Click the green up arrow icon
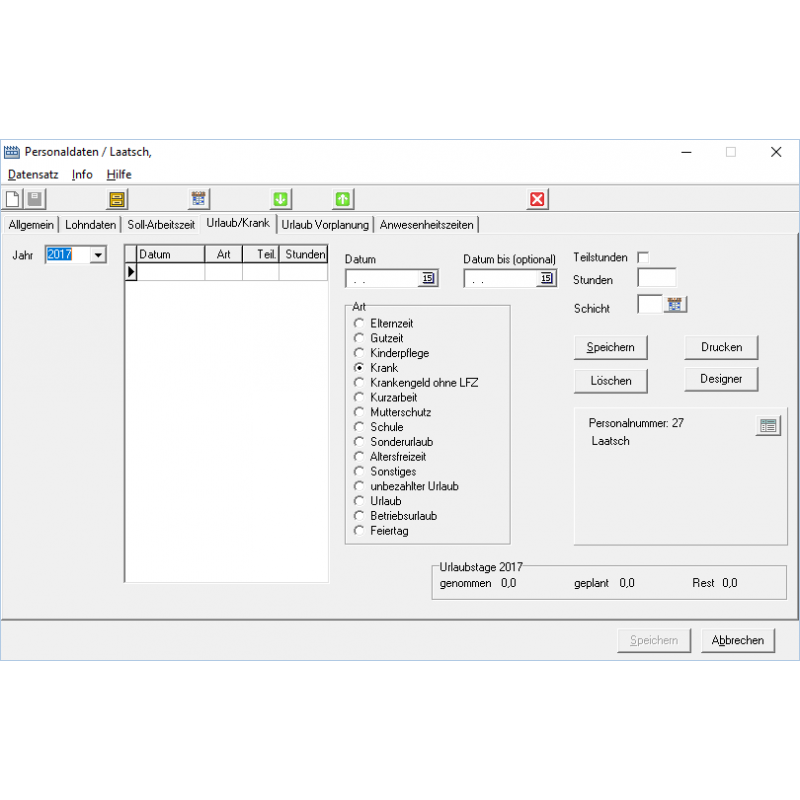The height and width of the screenshot is (800, 800). (x=343, y=199)
